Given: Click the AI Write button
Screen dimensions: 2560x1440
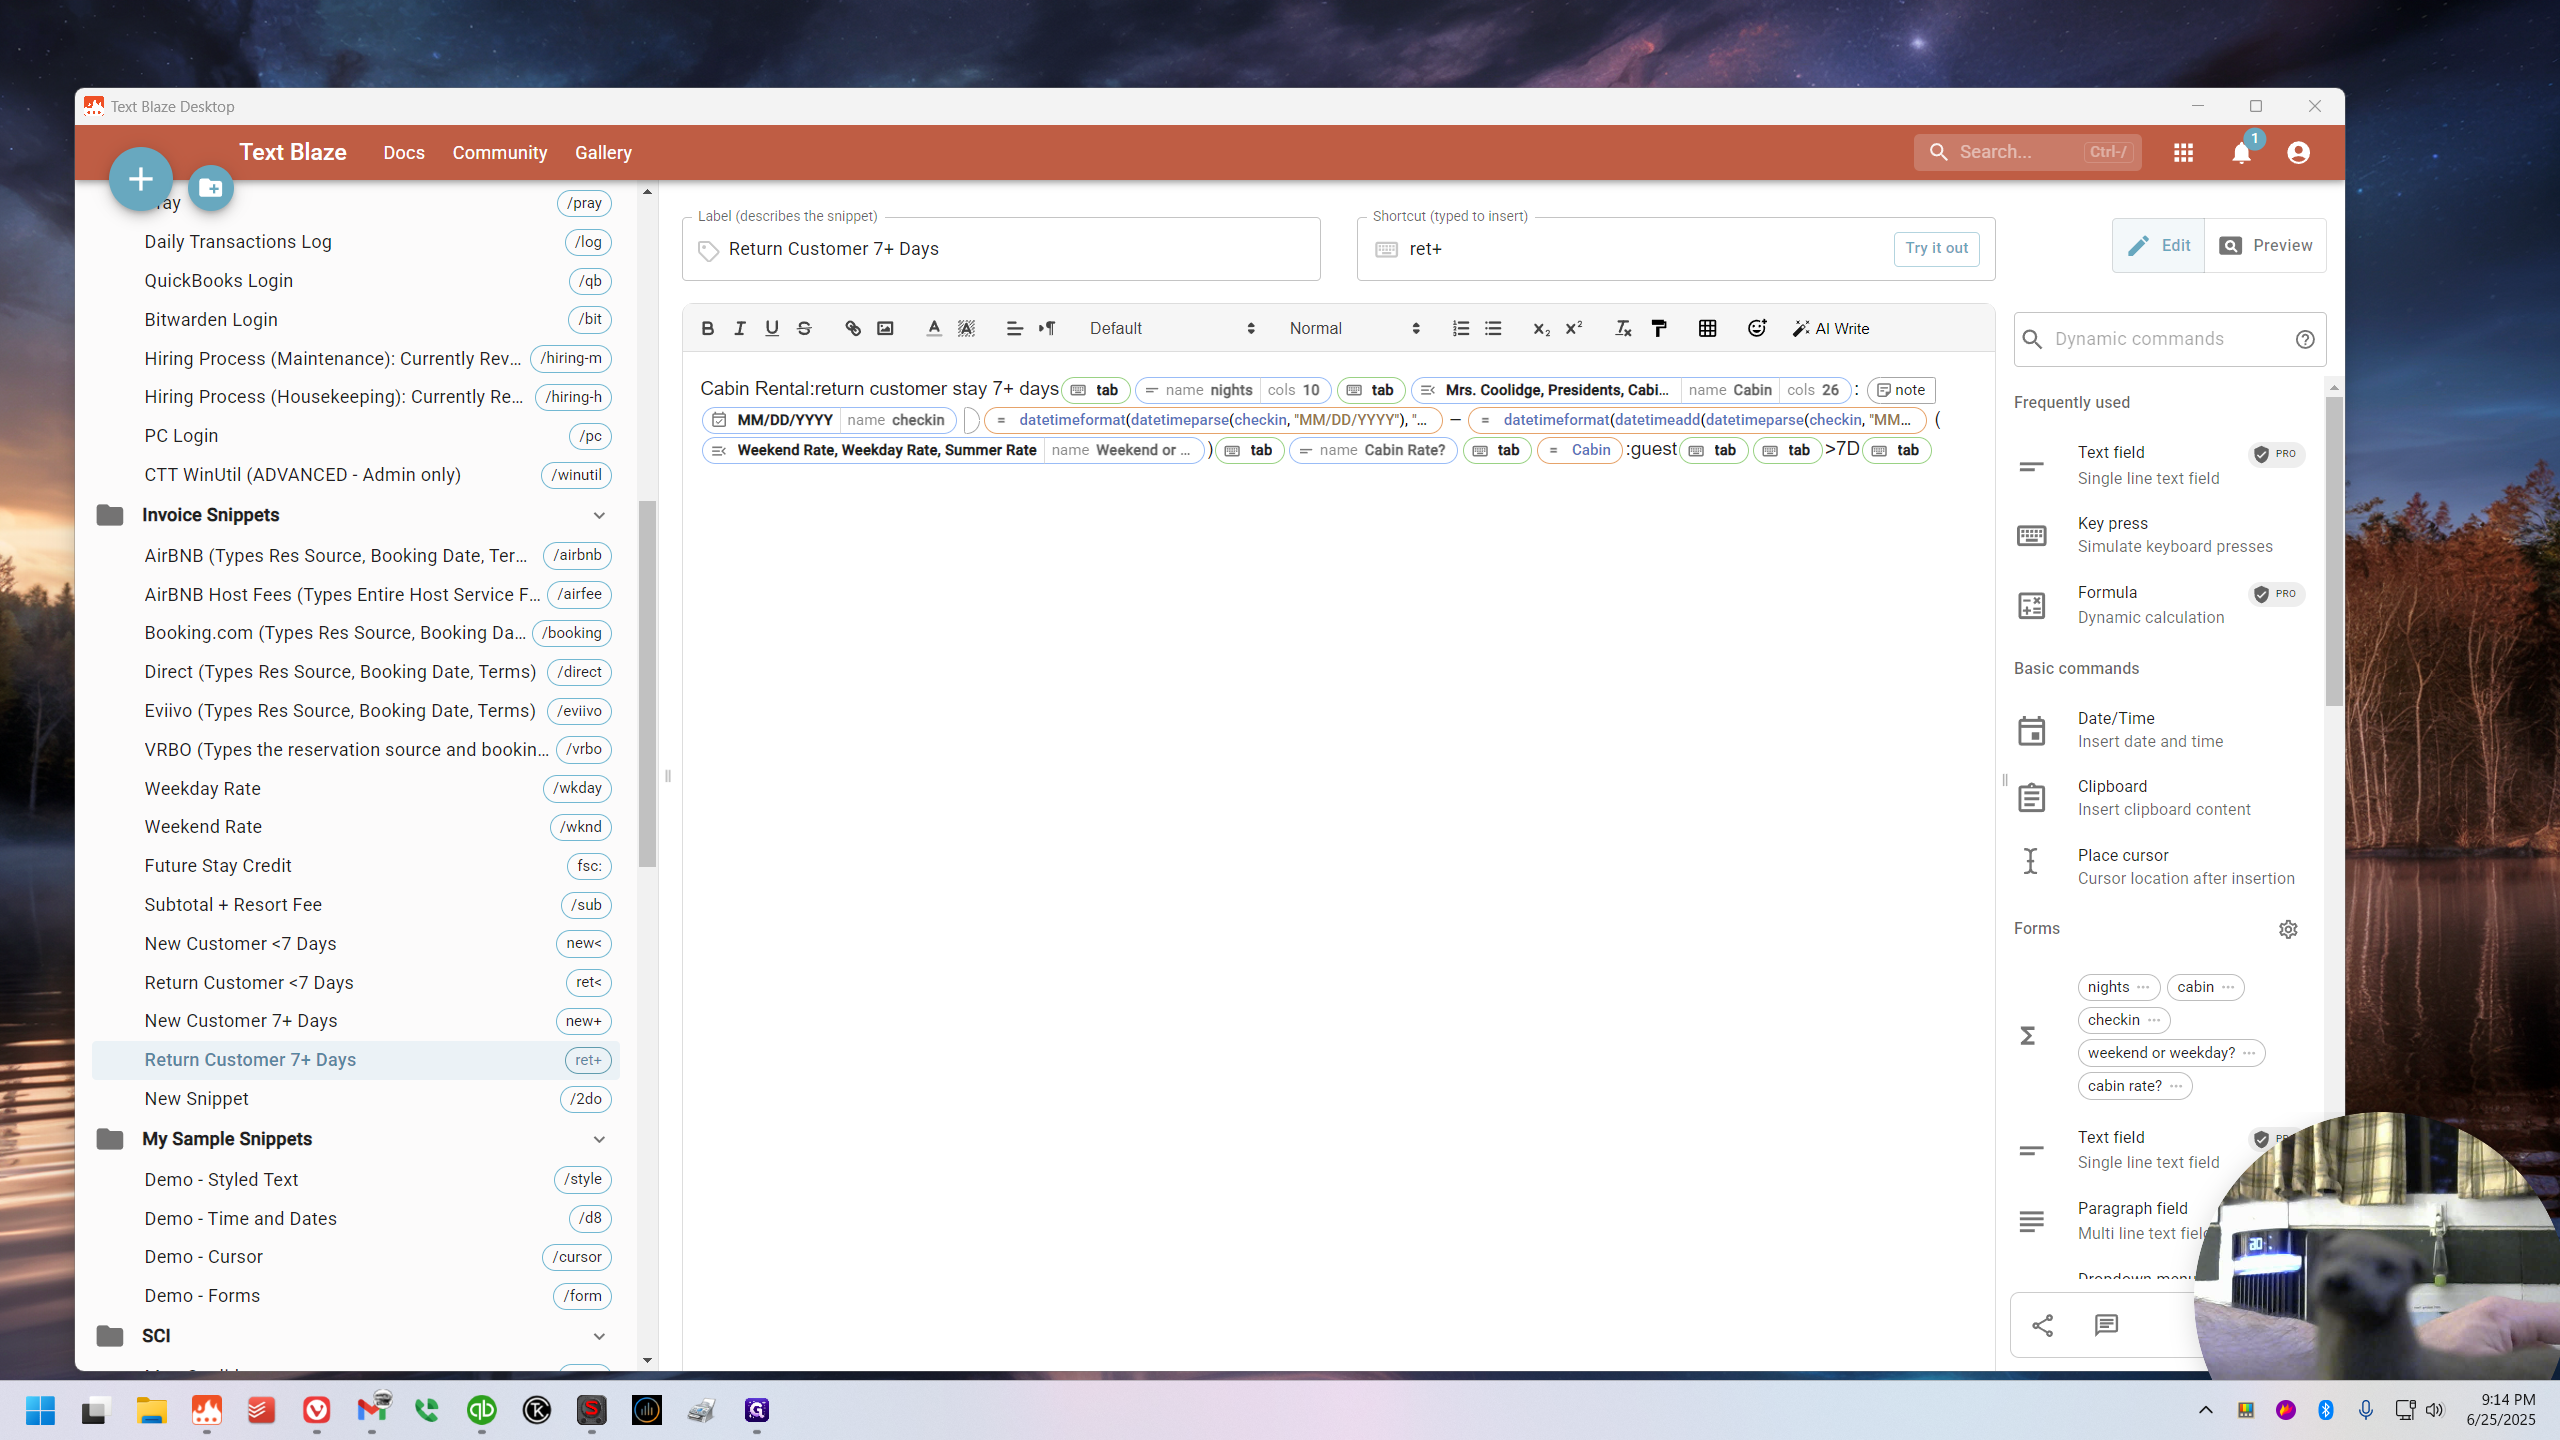Looking at the screenshot, I should pyautogui.click(x=1831, y=328).
